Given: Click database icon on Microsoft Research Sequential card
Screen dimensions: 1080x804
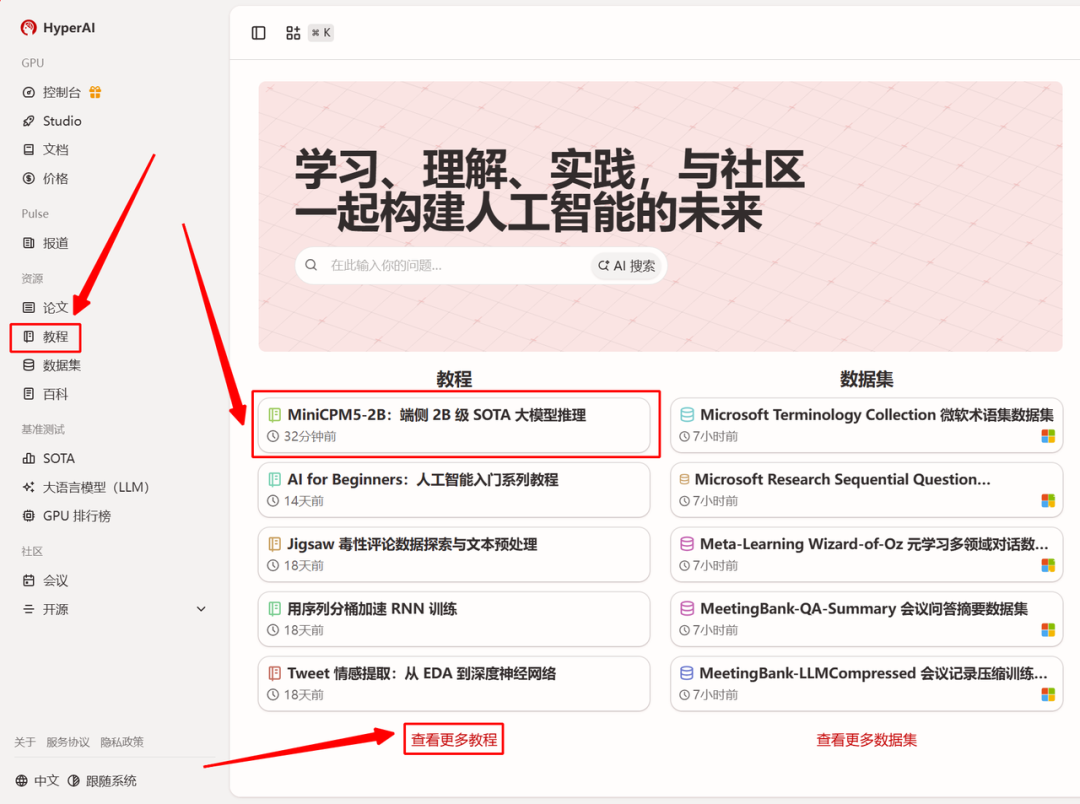Looking at the screenshot, I should 684,480.
